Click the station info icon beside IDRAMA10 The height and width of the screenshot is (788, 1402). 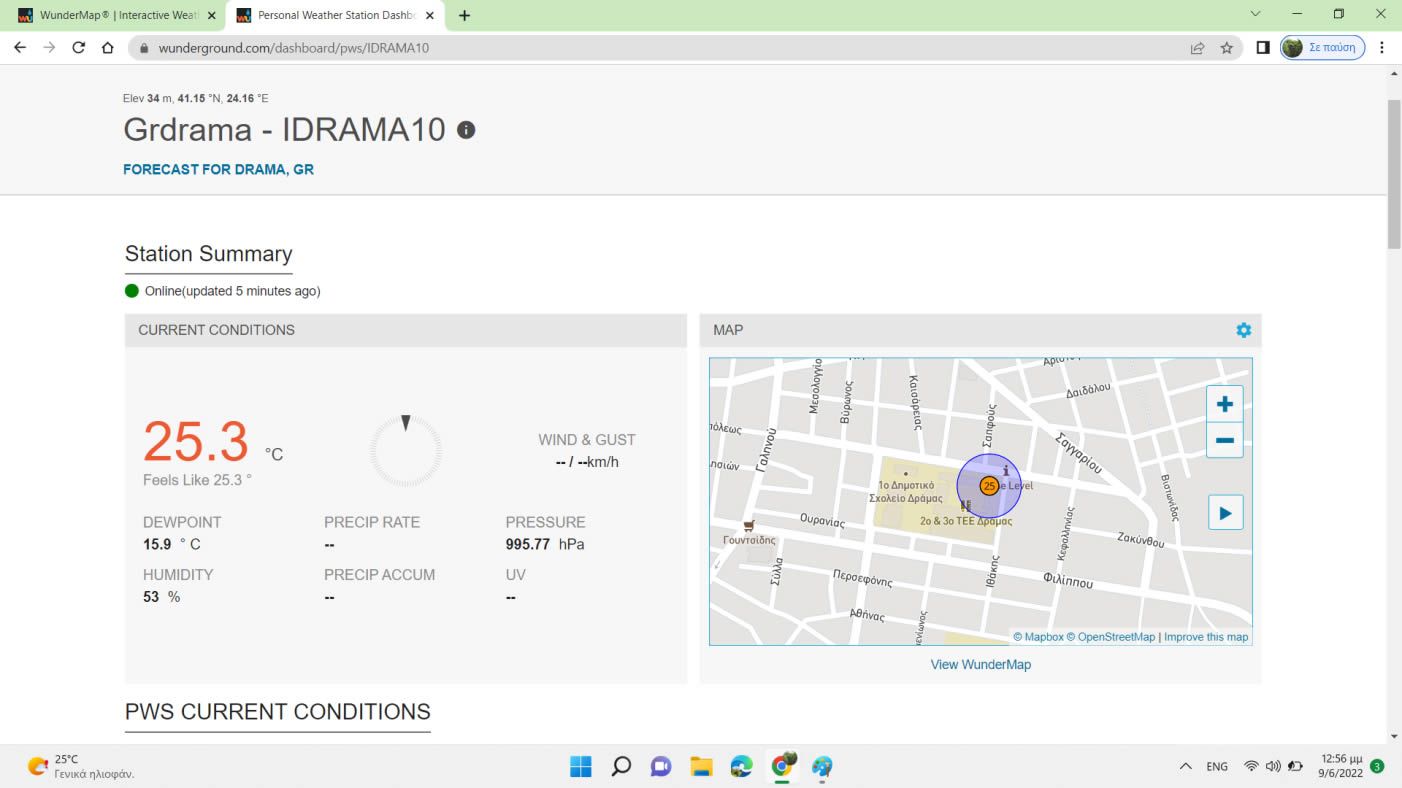[466, 130]
